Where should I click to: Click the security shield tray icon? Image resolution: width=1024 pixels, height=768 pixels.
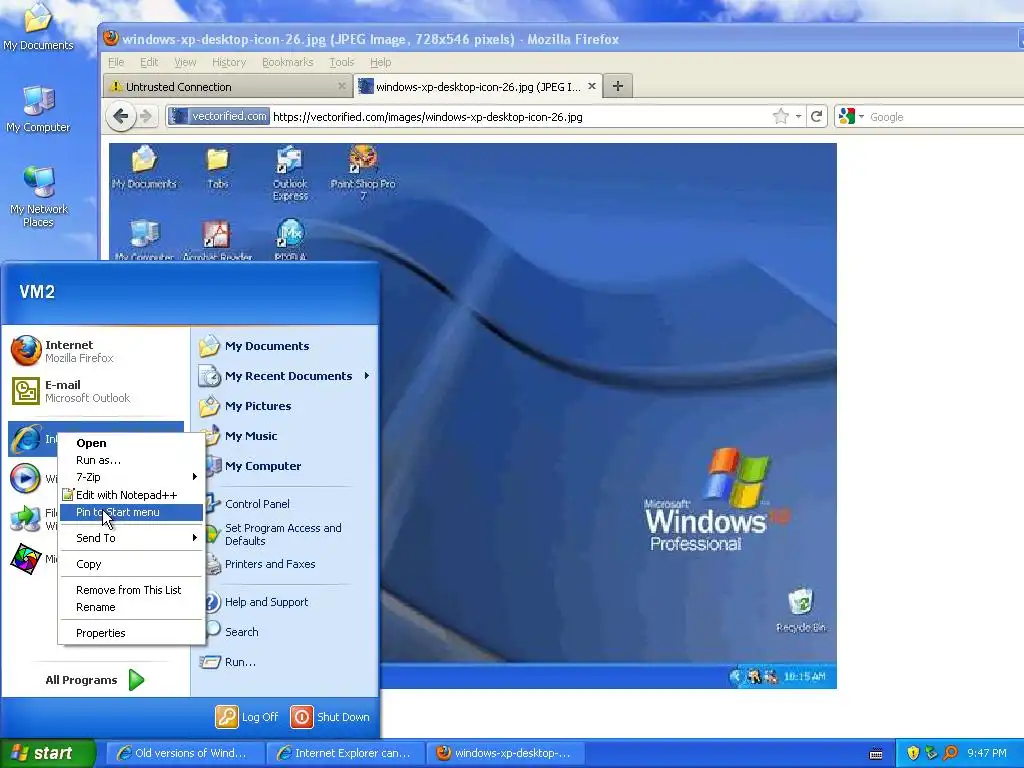[x=912, y=753]
